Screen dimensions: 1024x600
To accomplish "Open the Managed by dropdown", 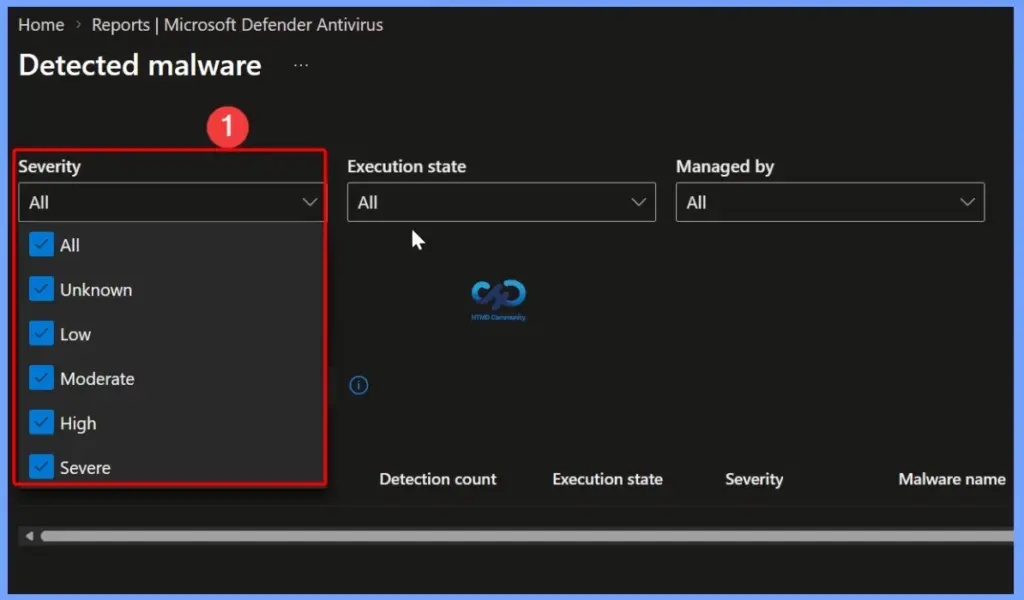I will (830, 202).
